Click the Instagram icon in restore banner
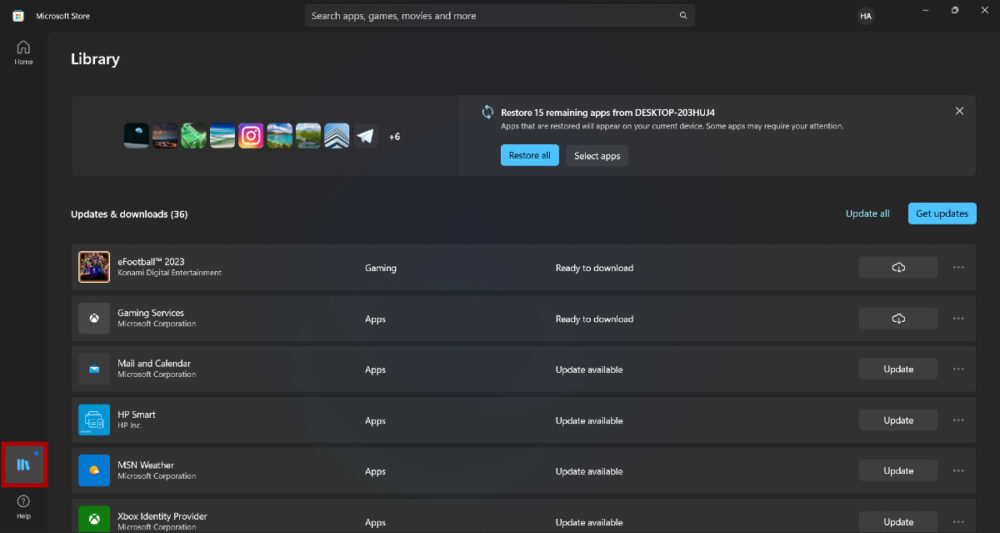This screenshot has width=1000, height=533. [x=251, y=136]
